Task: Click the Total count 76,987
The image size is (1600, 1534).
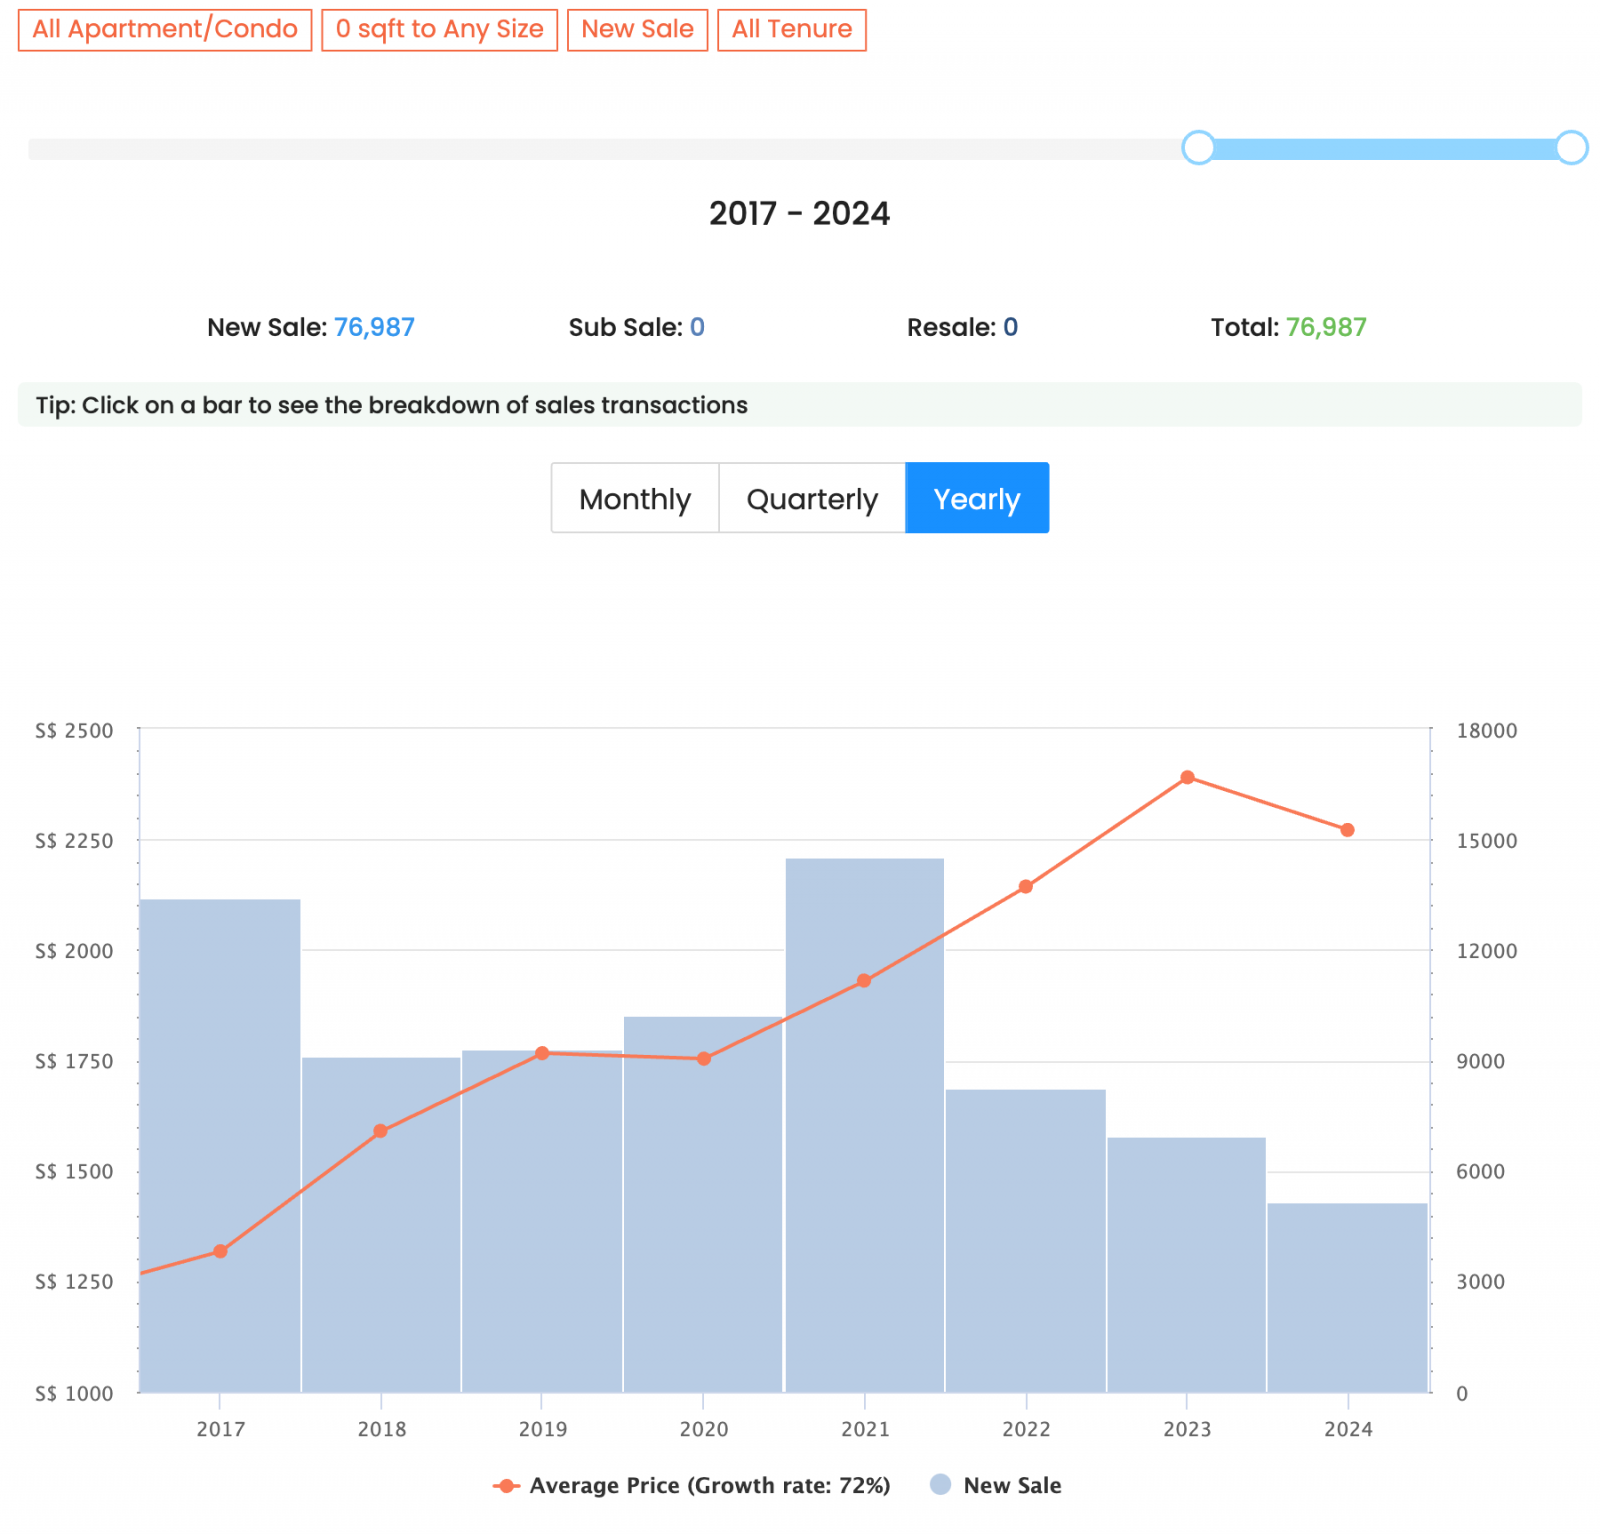Action: (x=1326, y=327)
